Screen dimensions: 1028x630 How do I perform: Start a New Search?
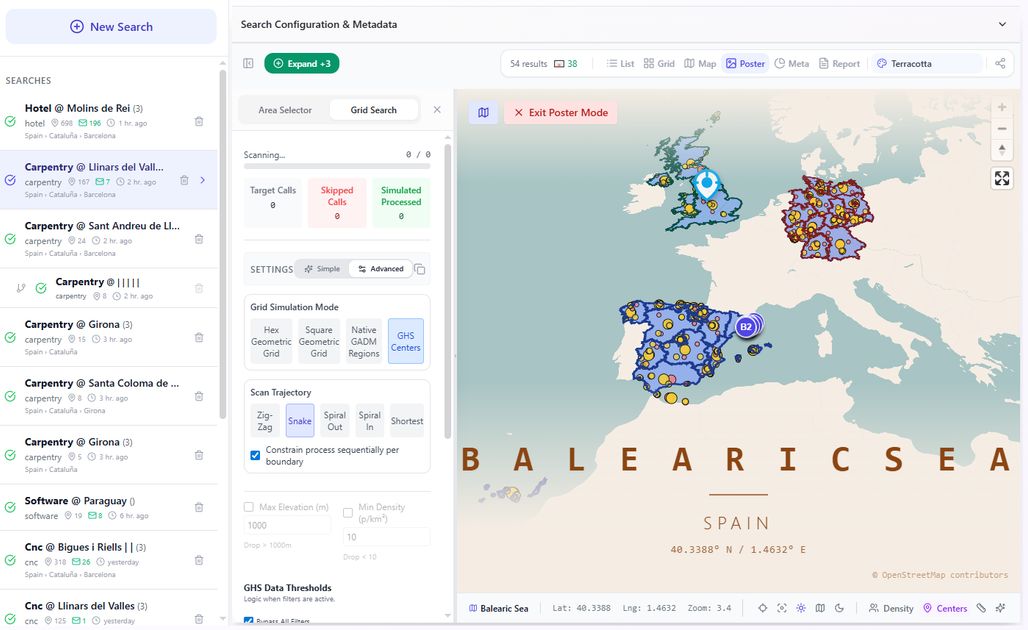[111, 27]
